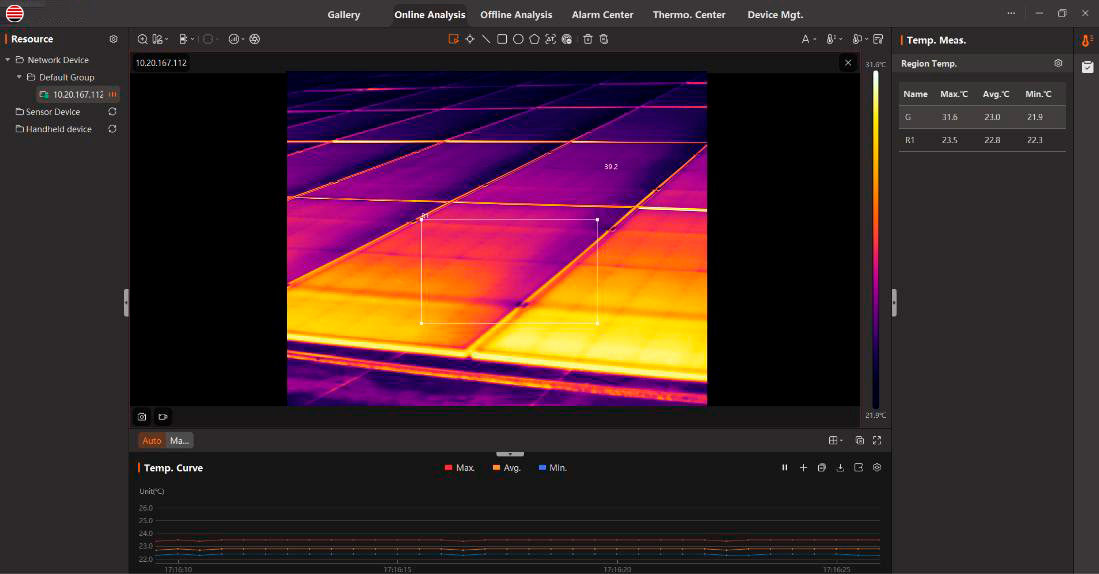Image resolution: width=1099 pixels, height=574 pixels.
Task: Select the ellipse region tool
Action: click(518, 39)
